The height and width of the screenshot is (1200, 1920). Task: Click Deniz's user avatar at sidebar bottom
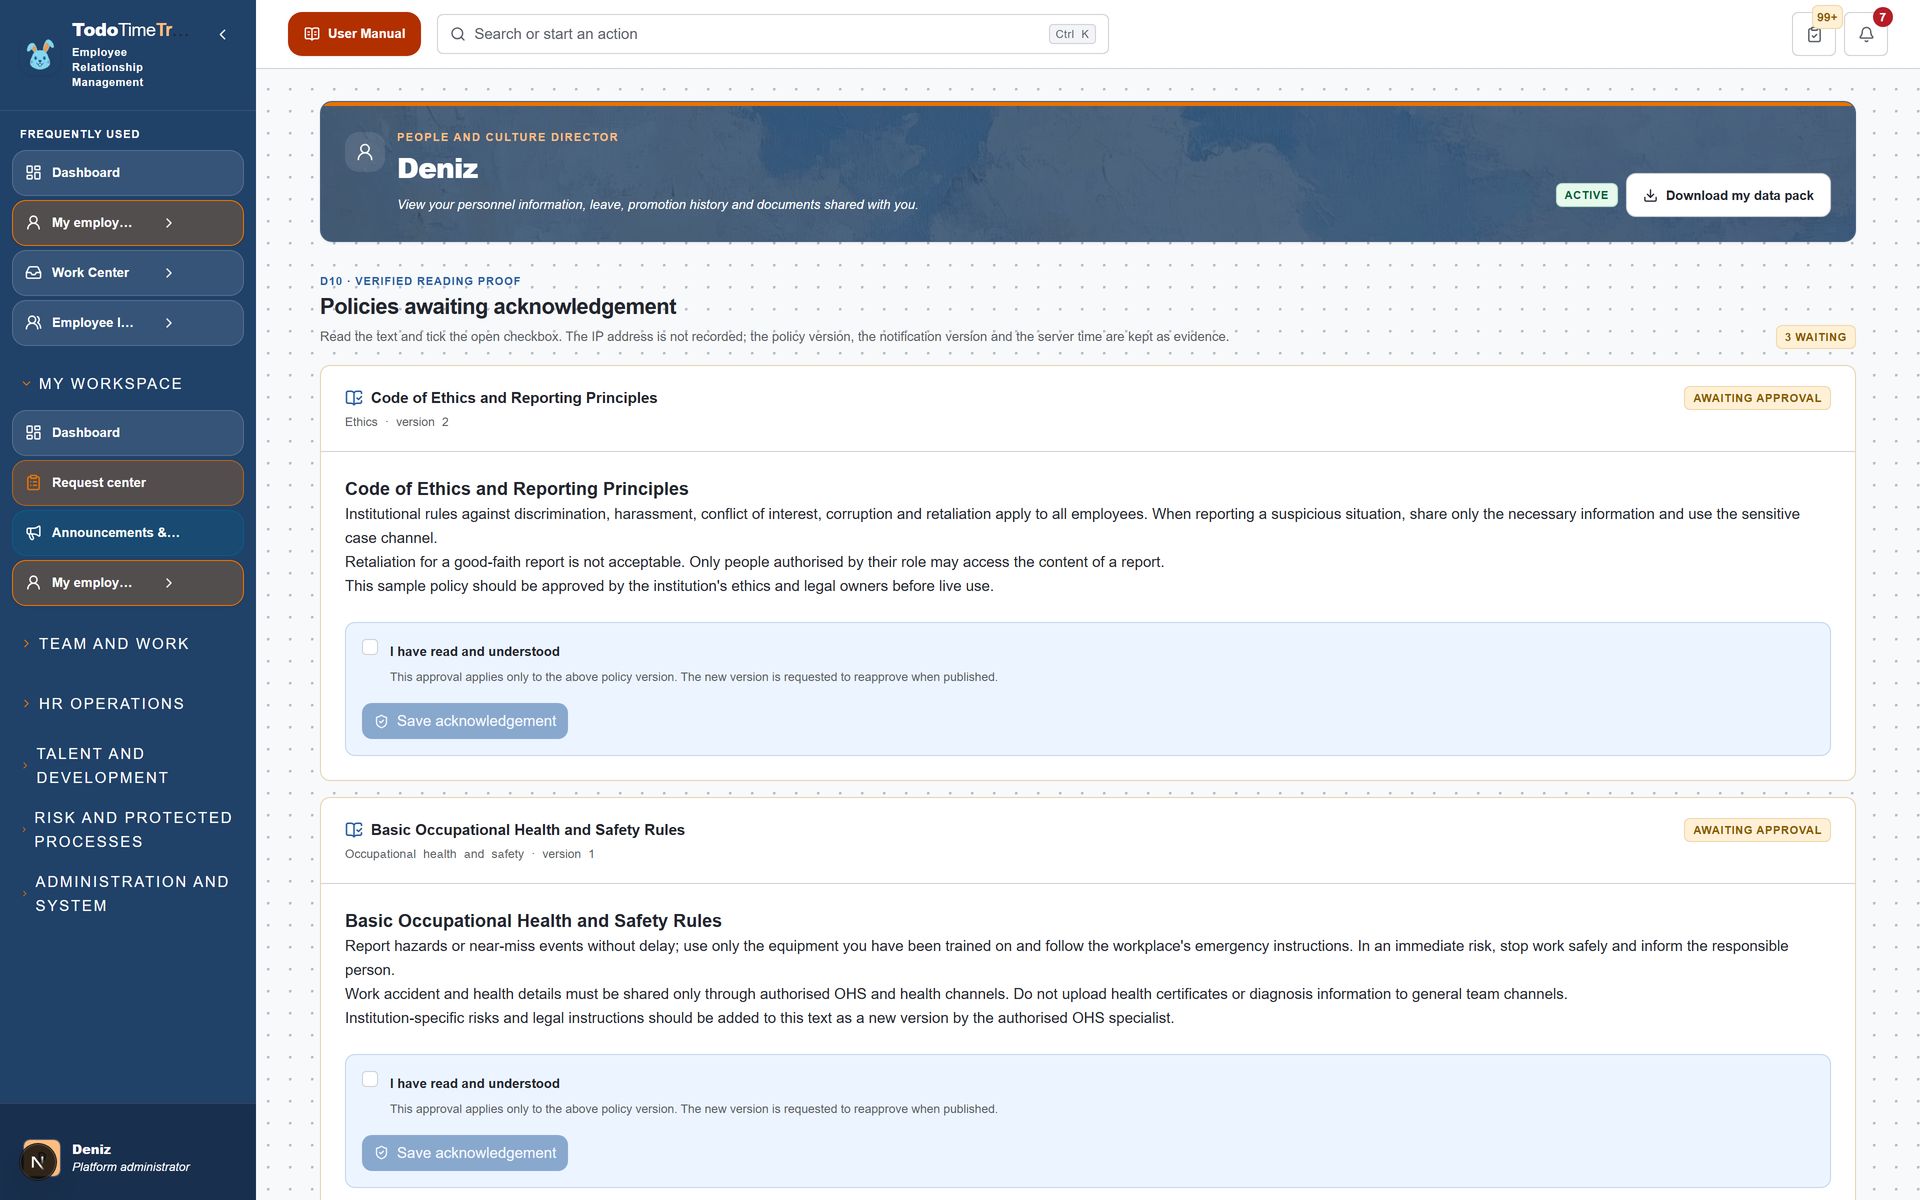(x=41, y=1159)
